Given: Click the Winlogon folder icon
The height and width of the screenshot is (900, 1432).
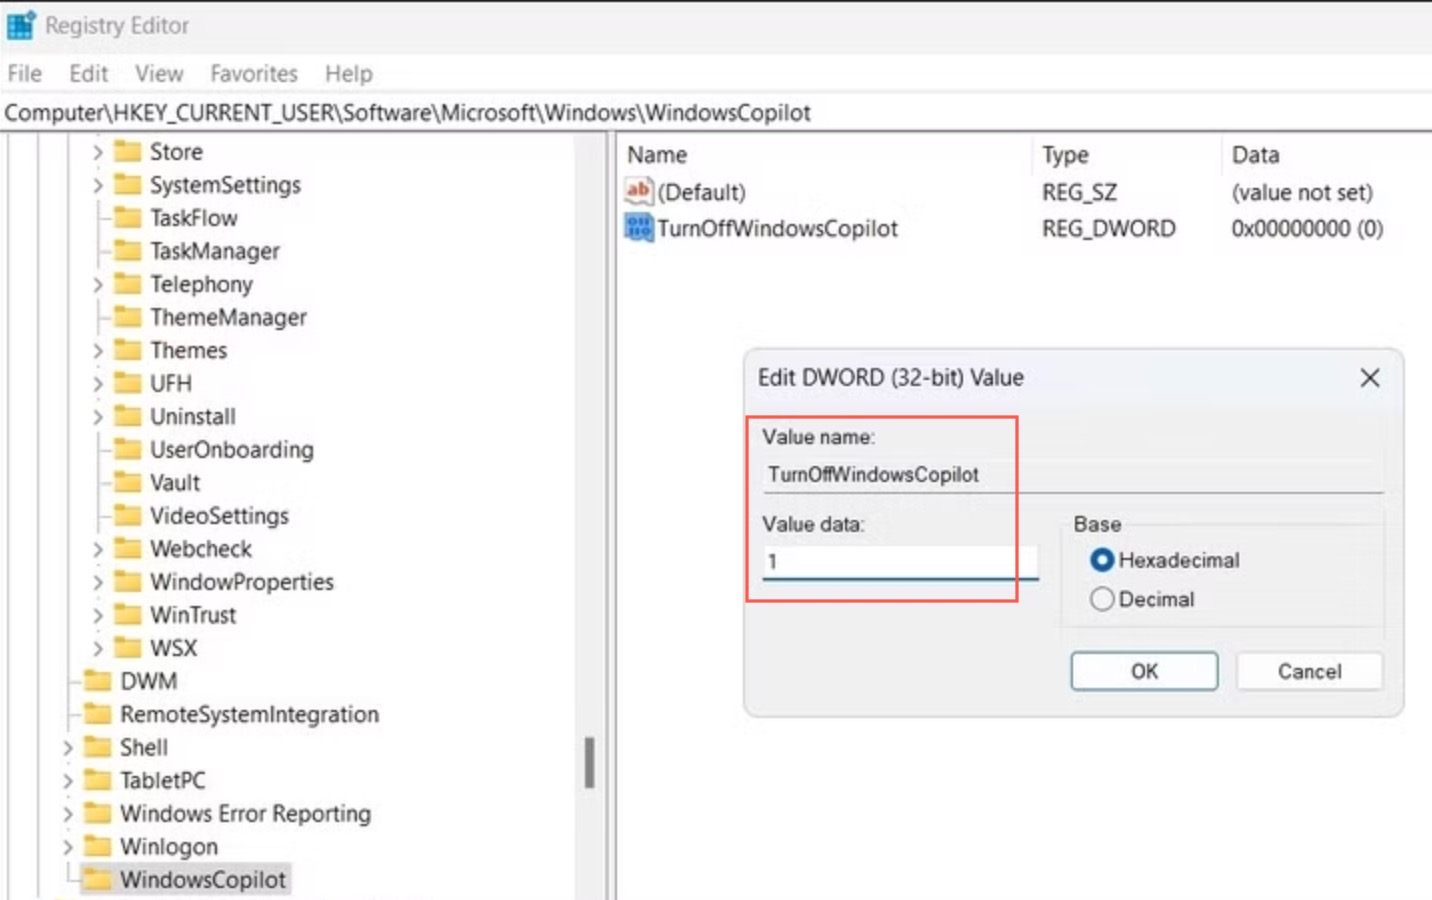Looking at the screenshot, I should point(98,846).
